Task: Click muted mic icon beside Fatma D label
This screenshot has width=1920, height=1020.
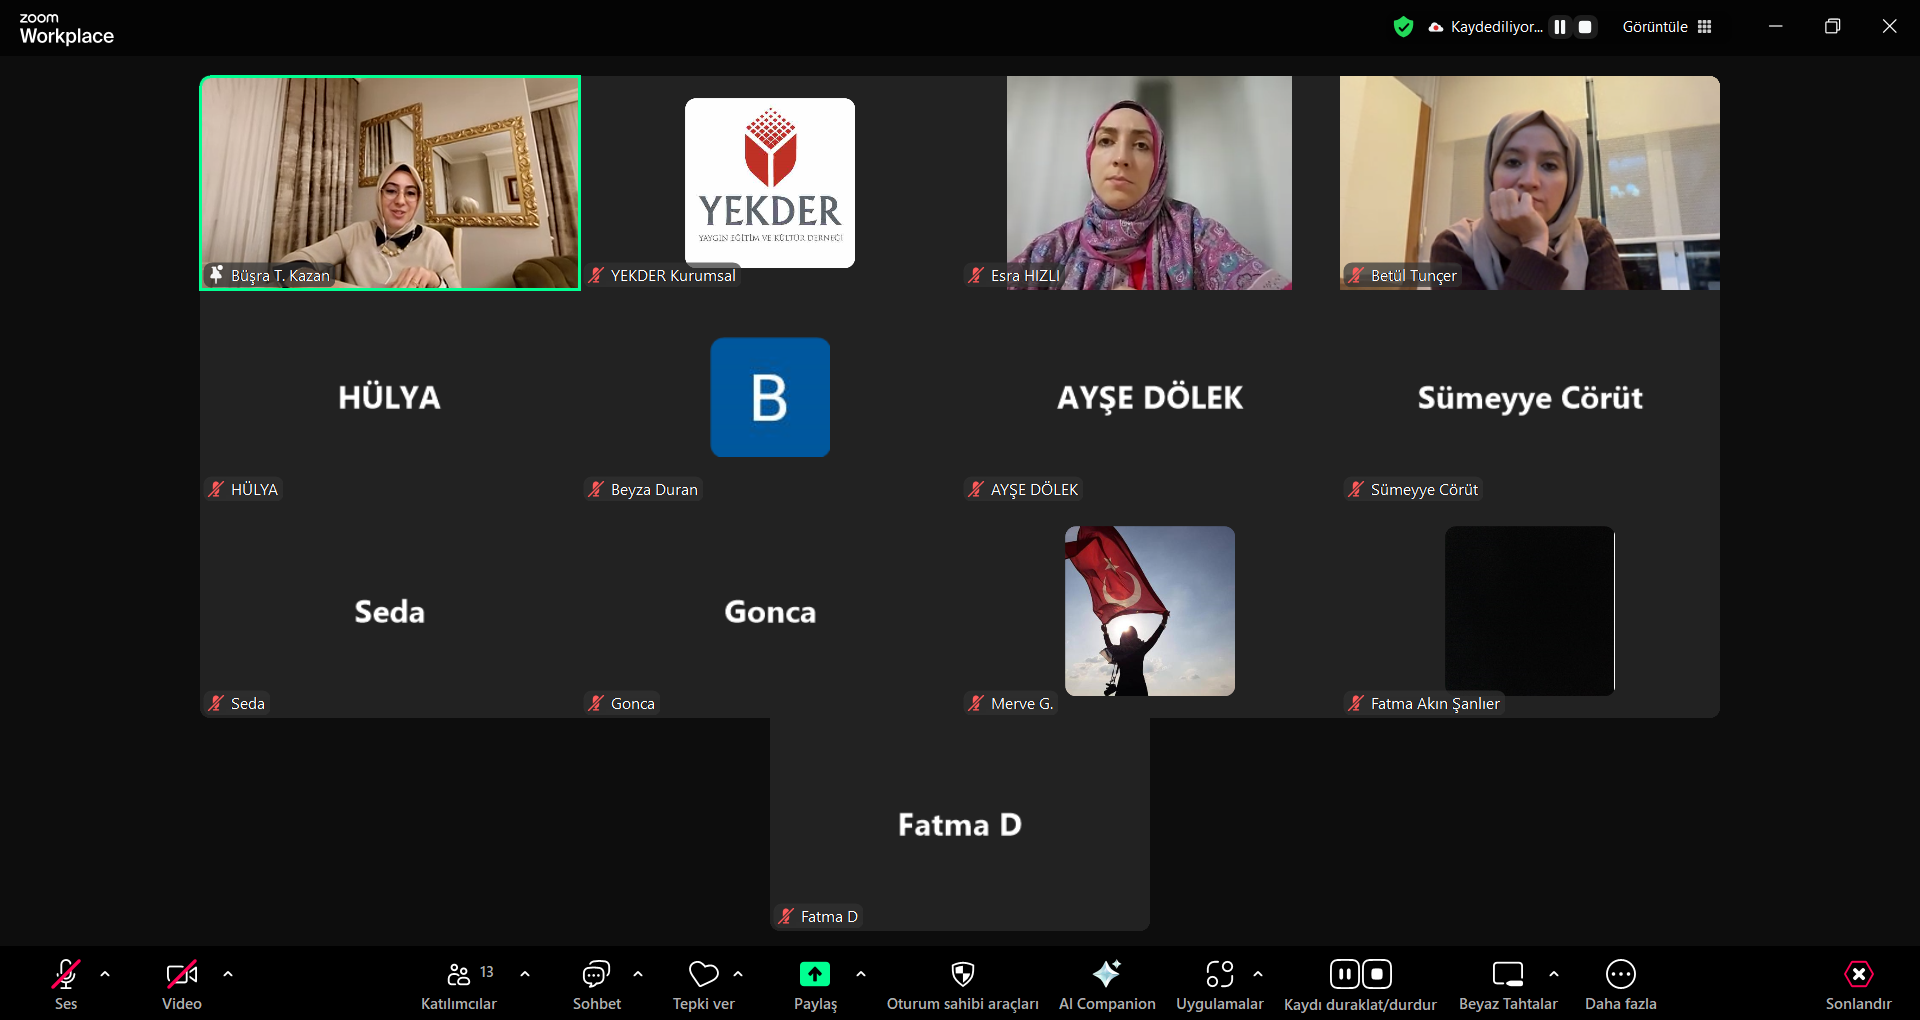Action: point(786,916)
